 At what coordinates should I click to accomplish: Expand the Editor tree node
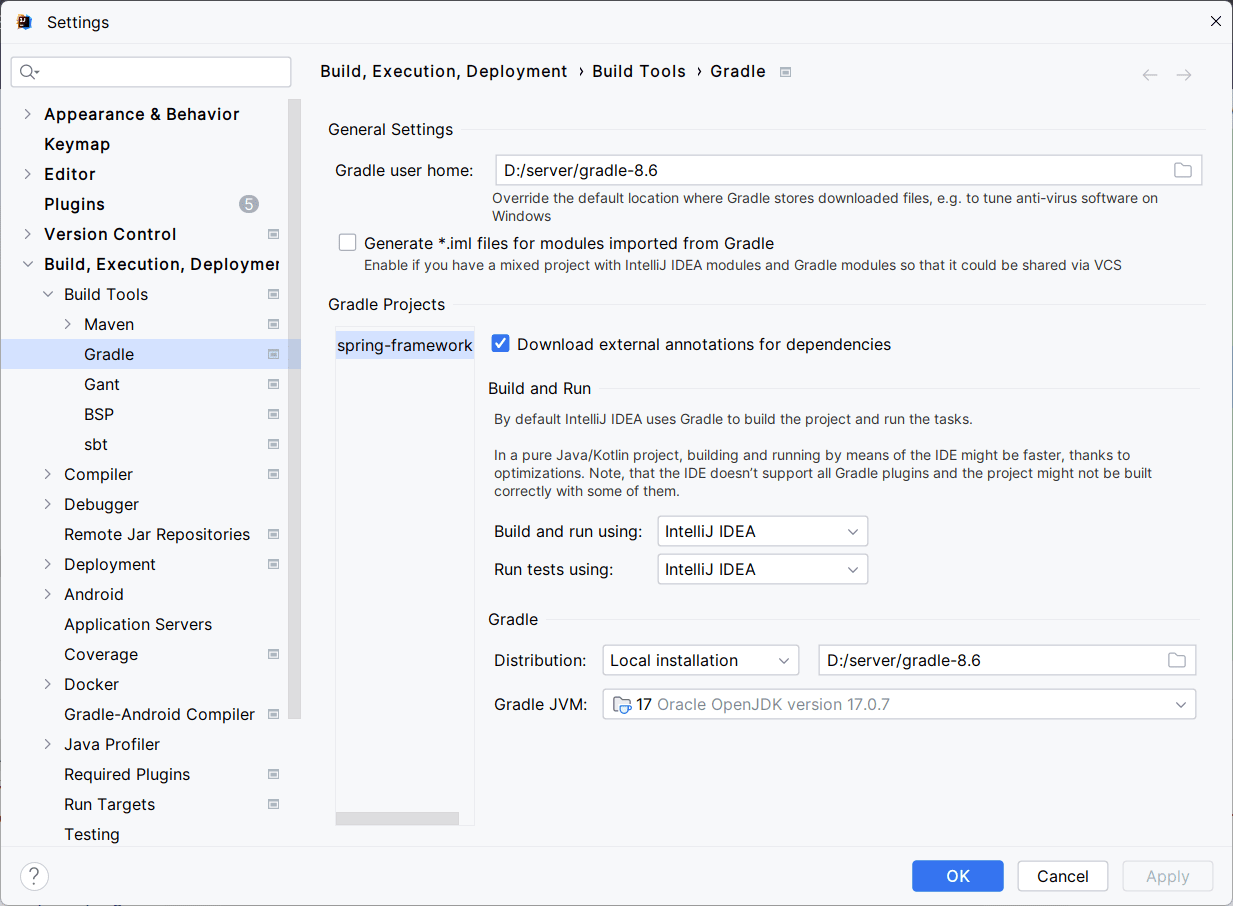click(x=27, y=174)
